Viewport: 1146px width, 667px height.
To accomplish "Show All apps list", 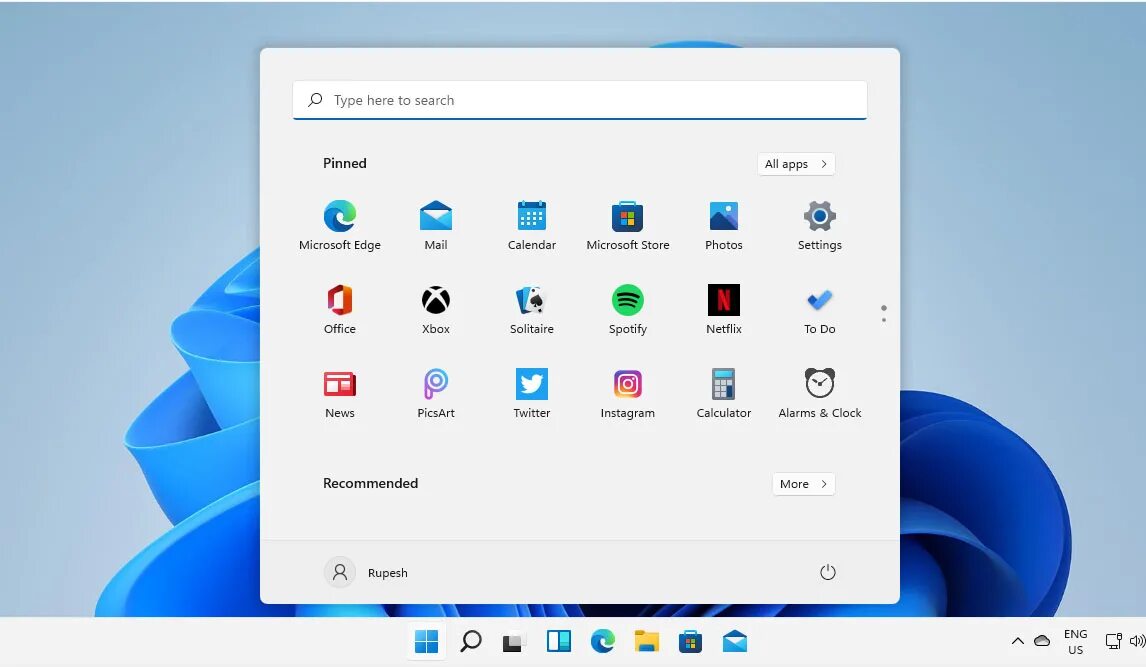I will 796,164.
